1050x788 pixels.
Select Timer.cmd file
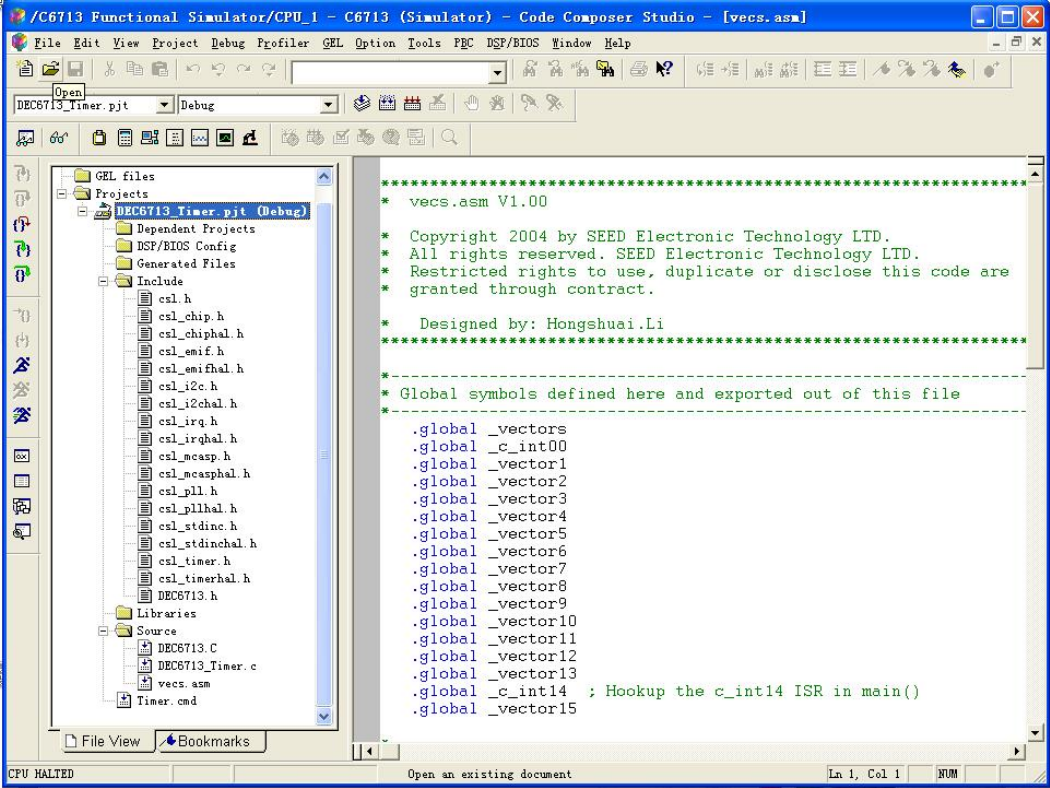(166, 701)
